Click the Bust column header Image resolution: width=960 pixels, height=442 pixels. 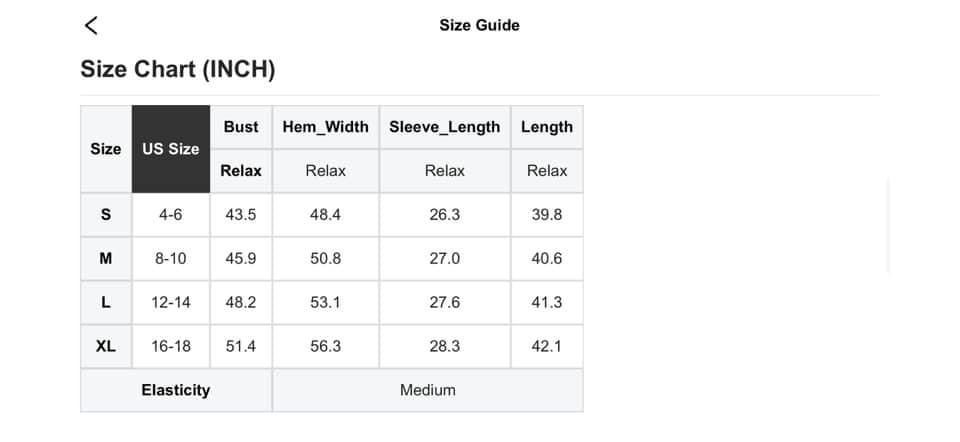pos(241,127)
